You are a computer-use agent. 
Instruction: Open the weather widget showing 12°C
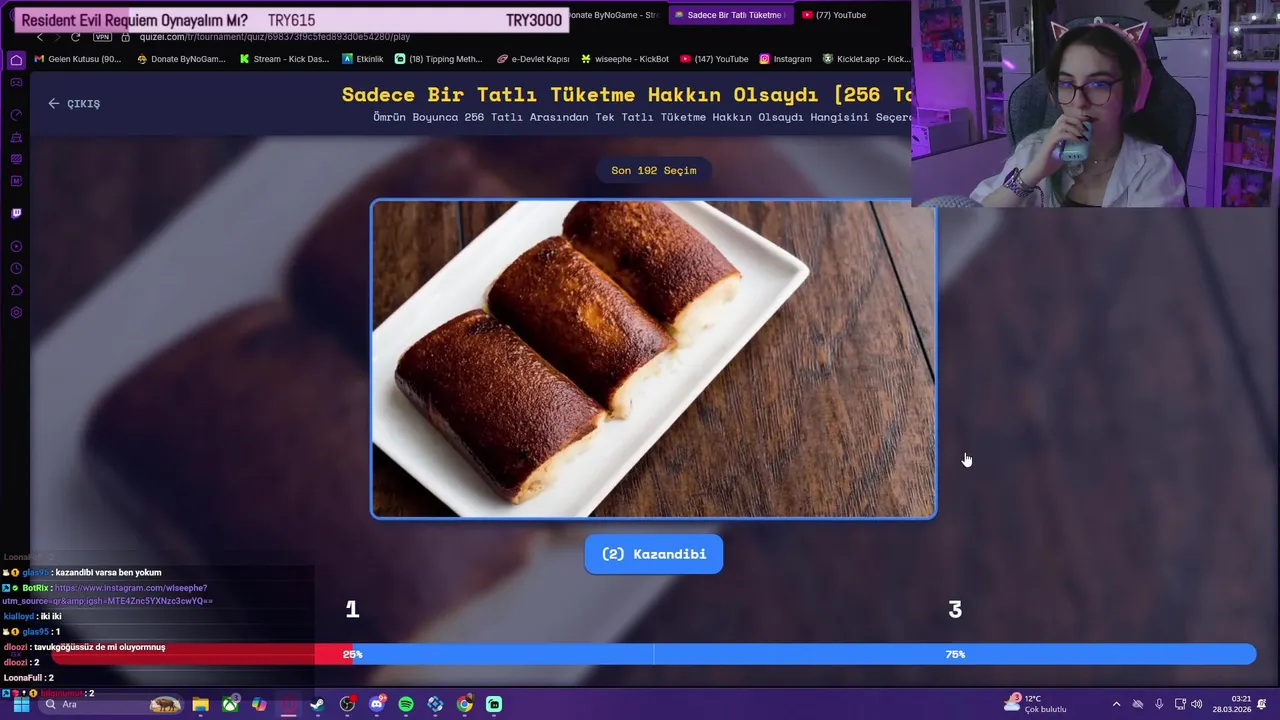point(1037,704)
